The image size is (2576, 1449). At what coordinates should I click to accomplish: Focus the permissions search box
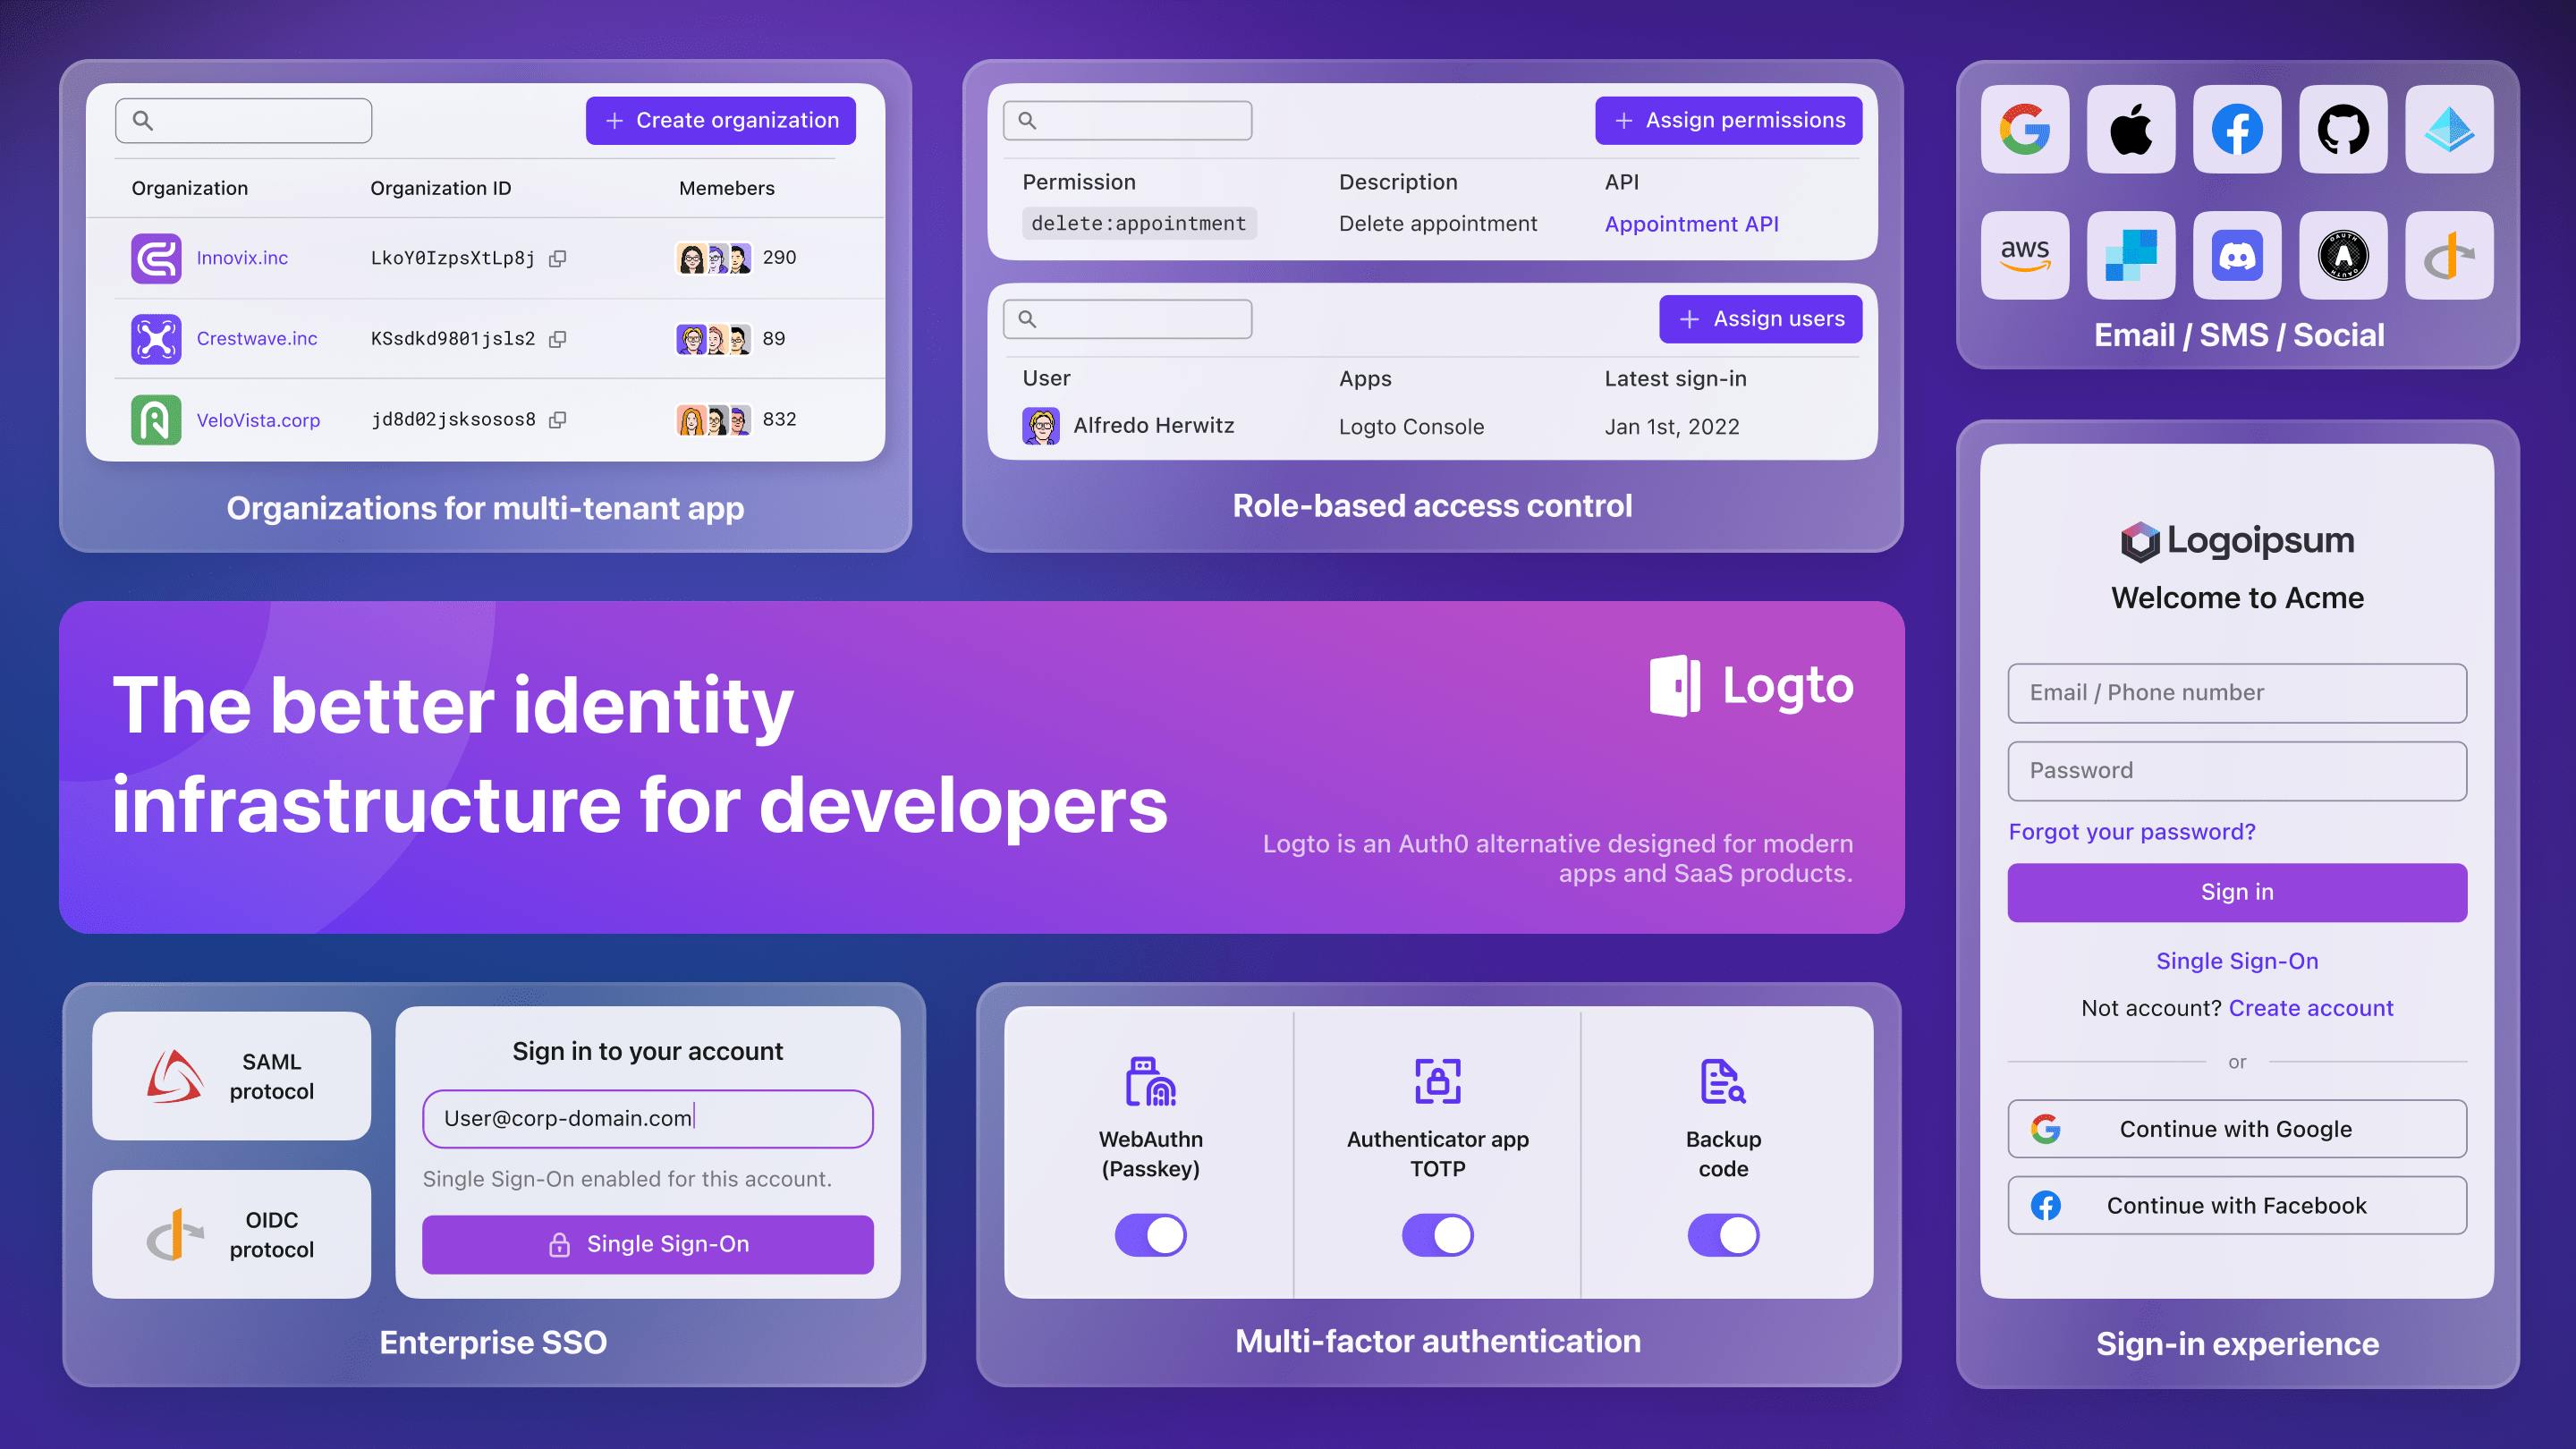tap(1128, 120)
